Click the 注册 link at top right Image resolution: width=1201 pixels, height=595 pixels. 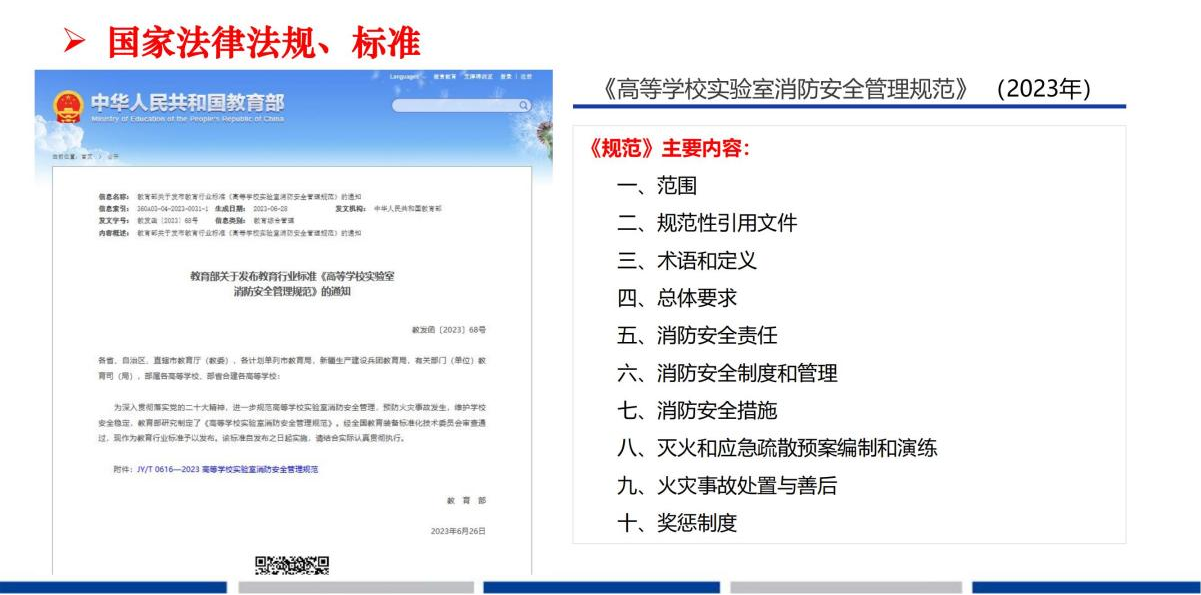[526, 77]
